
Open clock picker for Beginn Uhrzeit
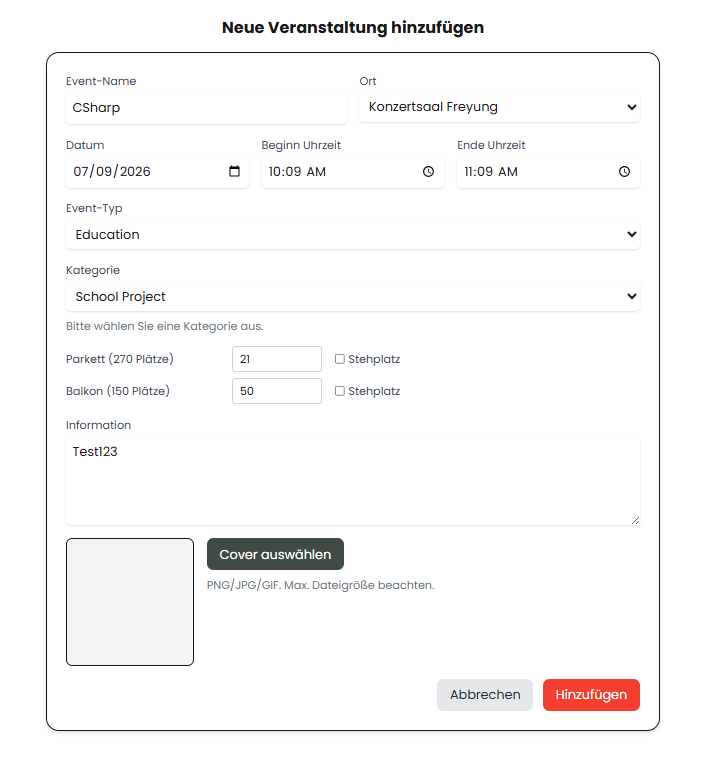[428, 171]
